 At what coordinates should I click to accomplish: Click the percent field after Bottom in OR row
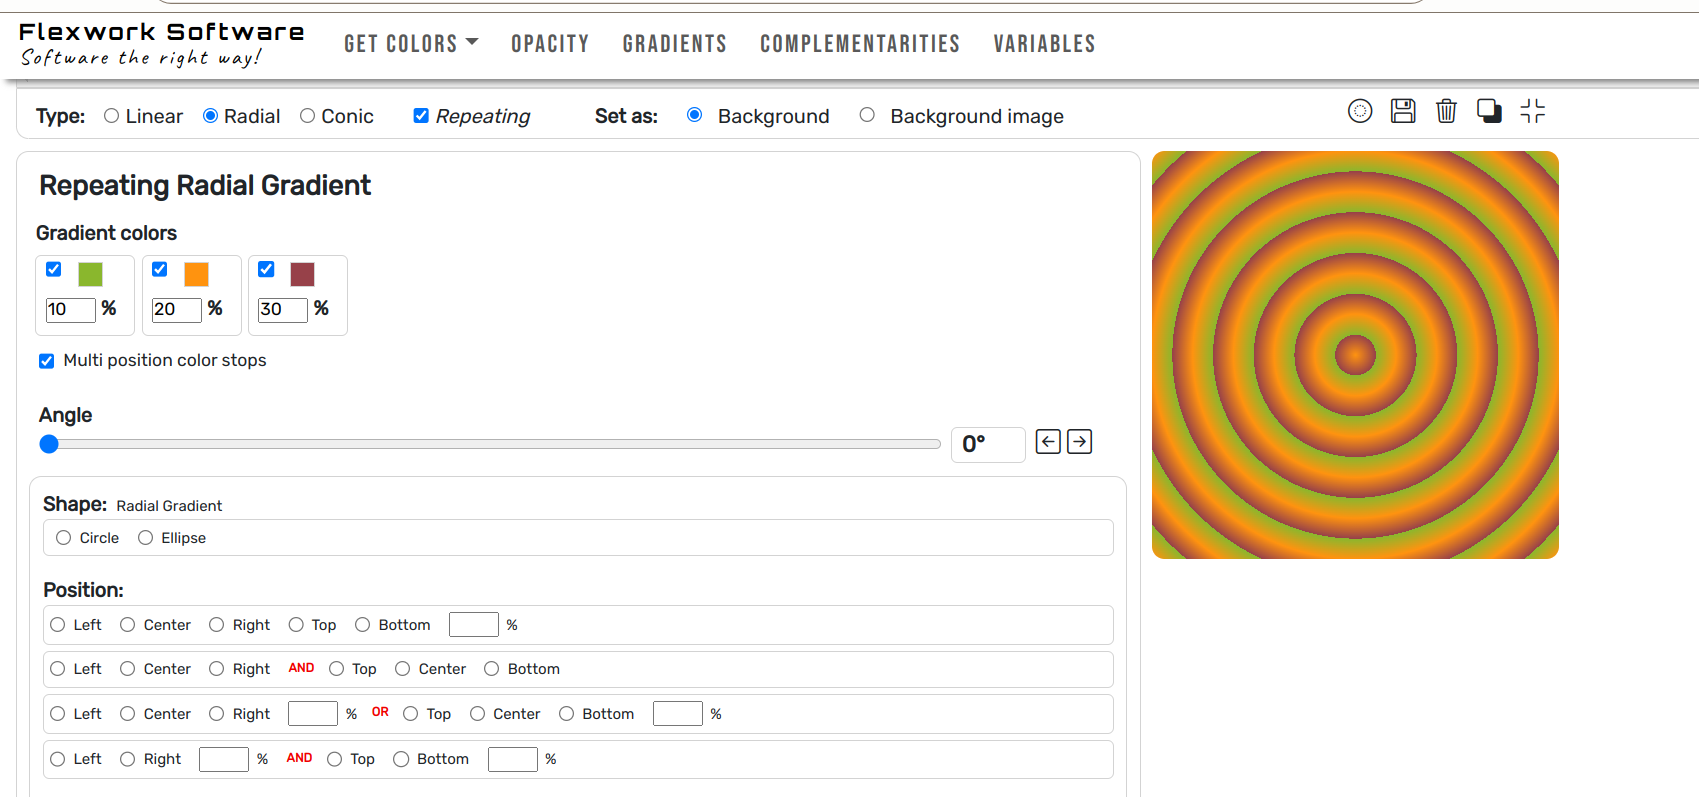(678, 713)
